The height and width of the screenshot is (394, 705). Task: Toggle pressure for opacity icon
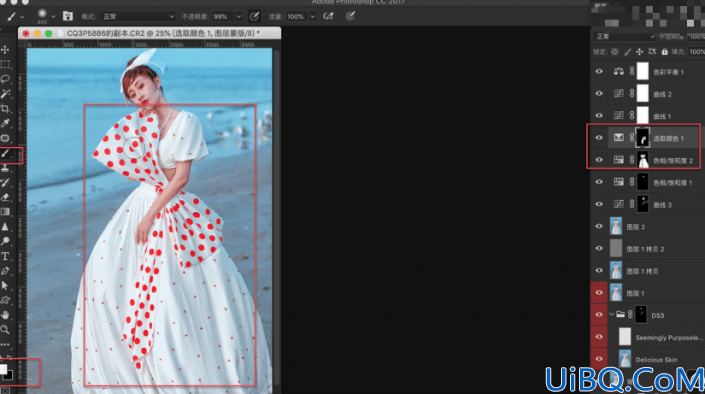[254, 16]
